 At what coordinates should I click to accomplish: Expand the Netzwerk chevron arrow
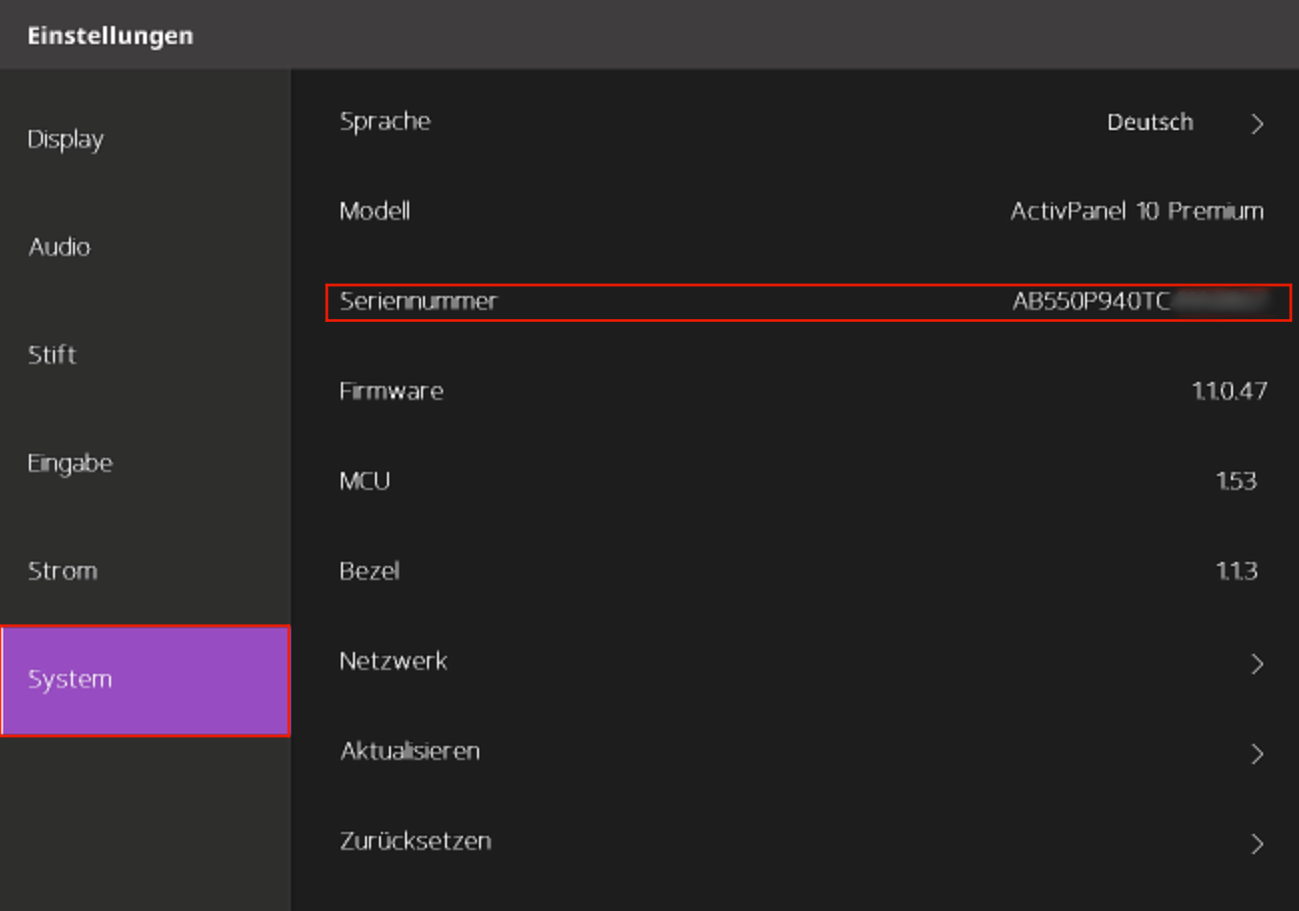click(1257, 663)
